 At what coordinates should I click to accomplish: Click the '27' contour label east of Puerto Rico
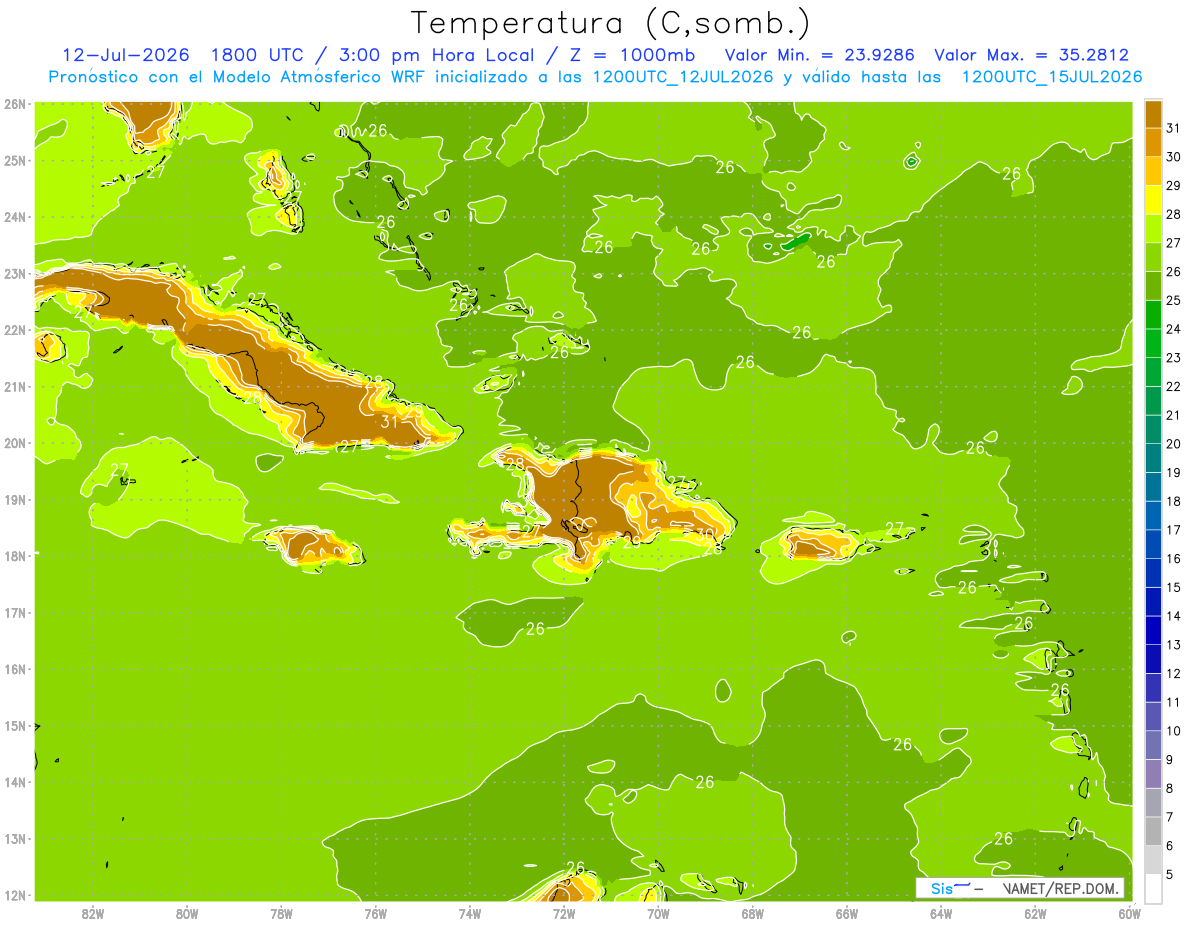click(x=894, y=528)
